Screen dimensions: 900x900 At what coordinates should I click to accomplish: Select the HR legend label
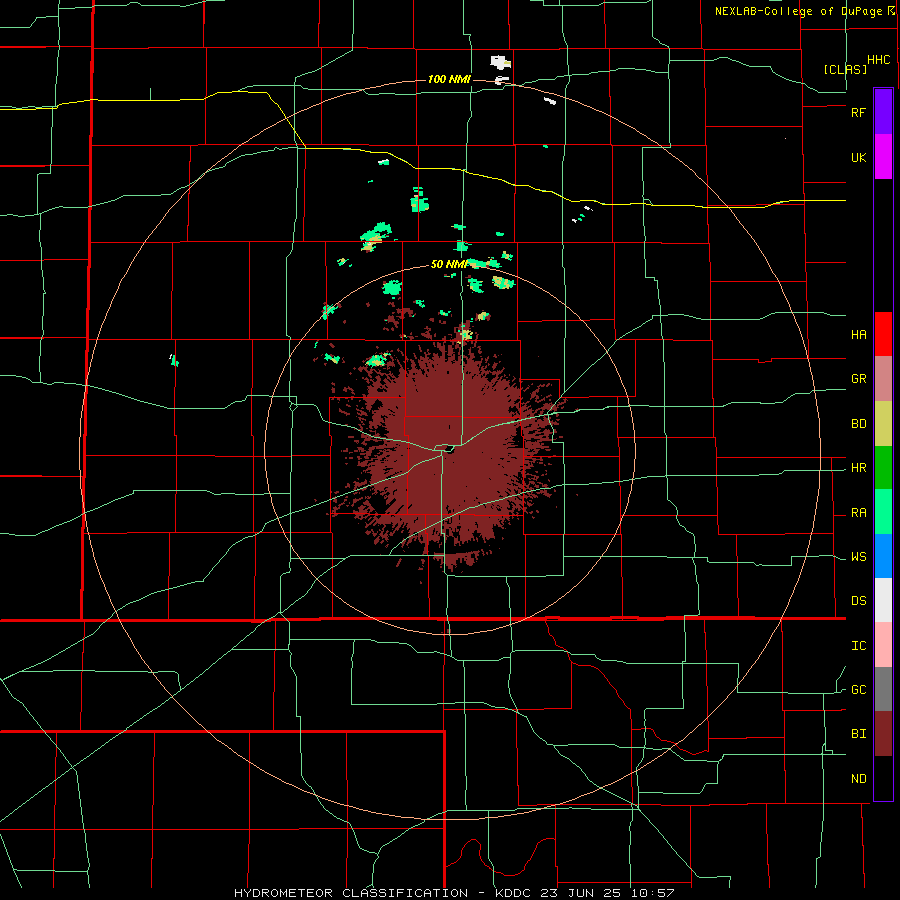coord(858,468)
